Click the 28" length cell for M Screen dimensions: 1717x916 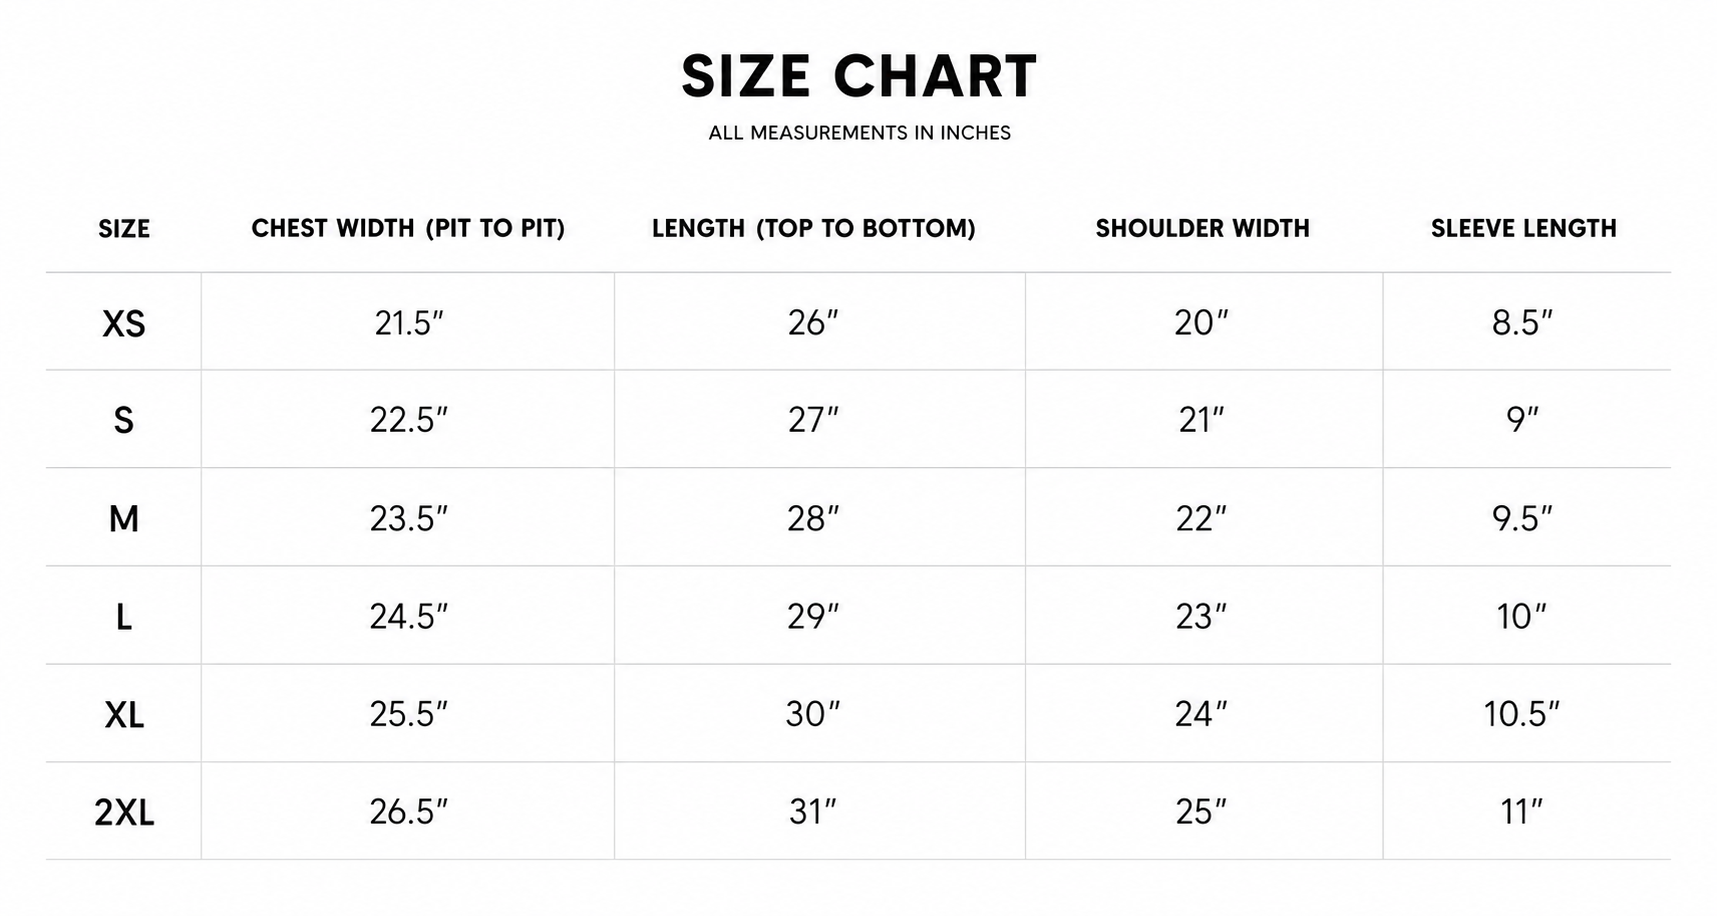(813, 518)
